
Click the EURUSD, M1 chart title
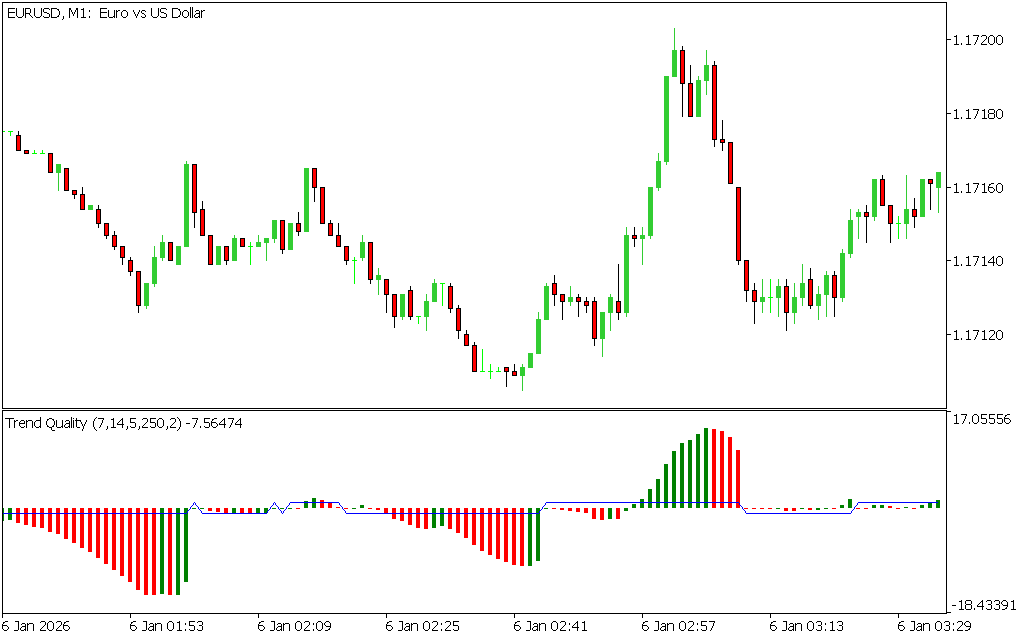(105, 14)
